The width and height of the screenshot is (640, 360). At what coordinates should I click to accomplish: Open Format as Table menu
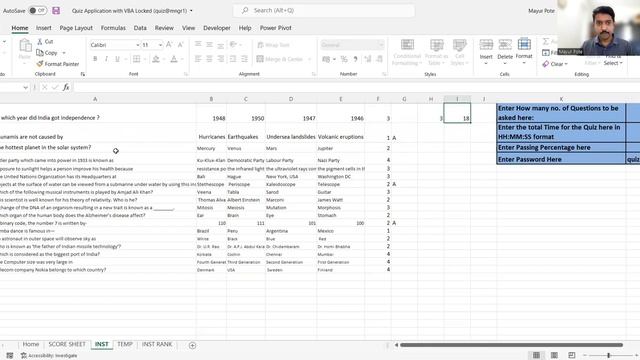coord(436,52)
